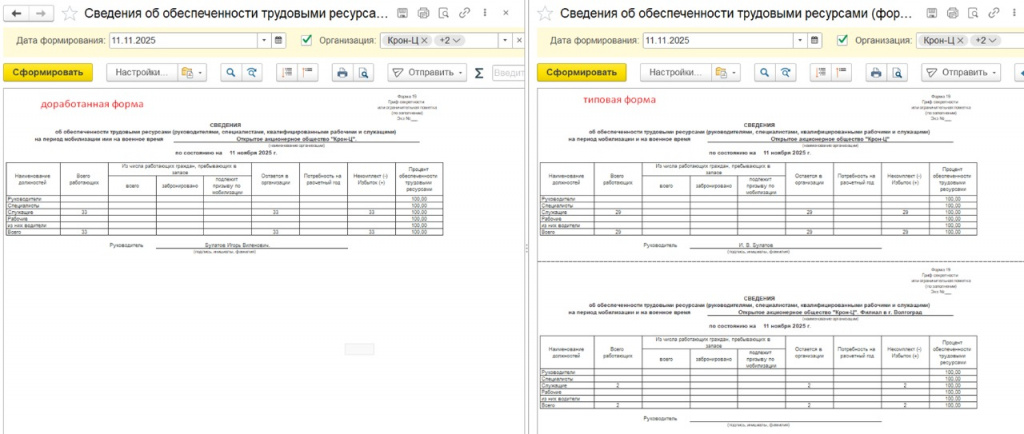The image size is (1024, 434).
Task: Expand all groups icon in left toolbar
Action: pos(286,72)
